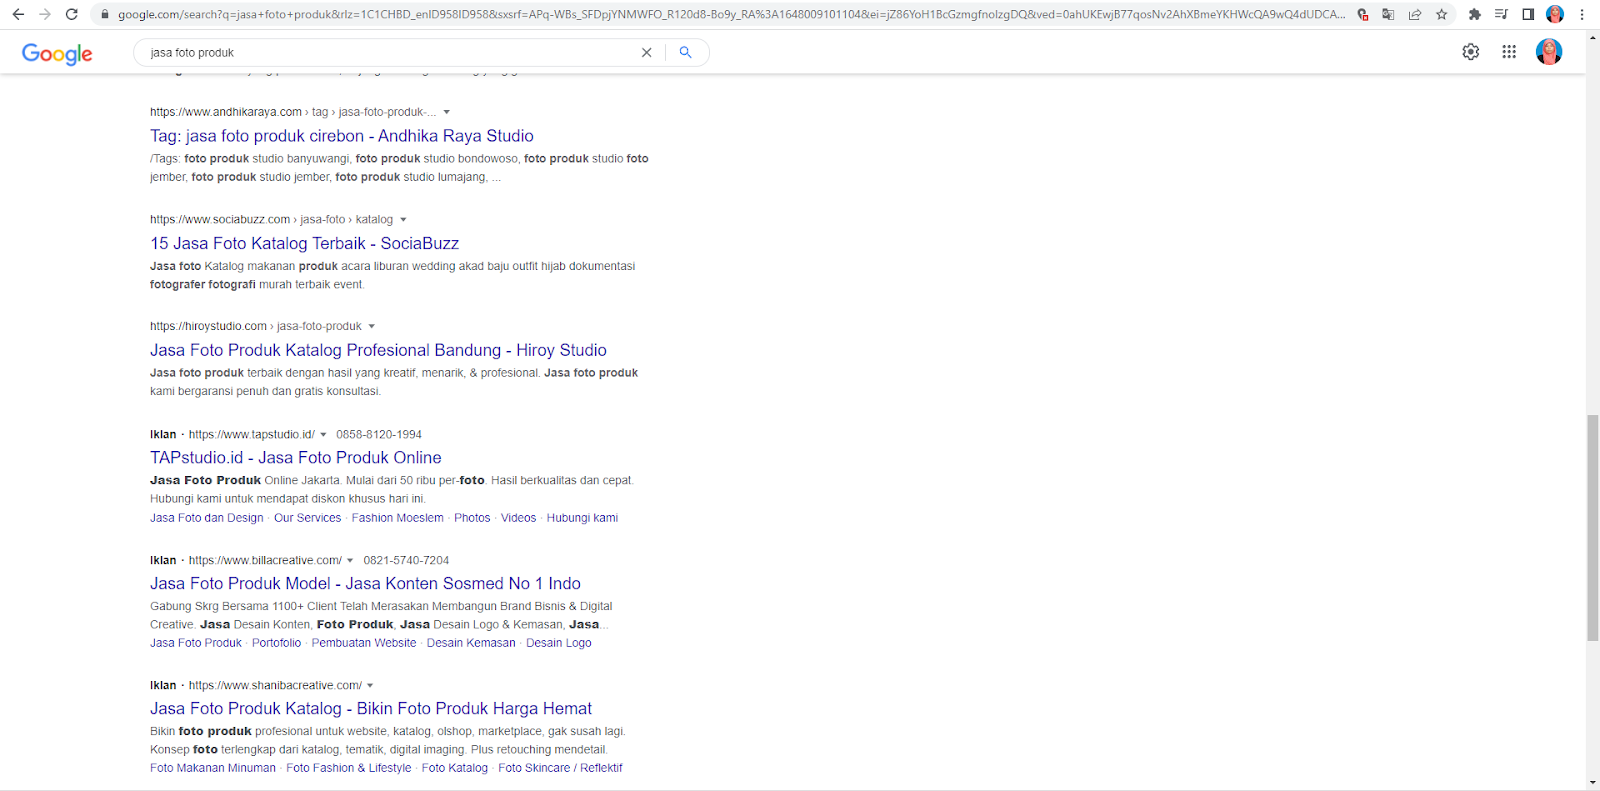Open 'Hubungi kami' sitelink
This screenshot has height=791, width=1600.
[582, 518]
